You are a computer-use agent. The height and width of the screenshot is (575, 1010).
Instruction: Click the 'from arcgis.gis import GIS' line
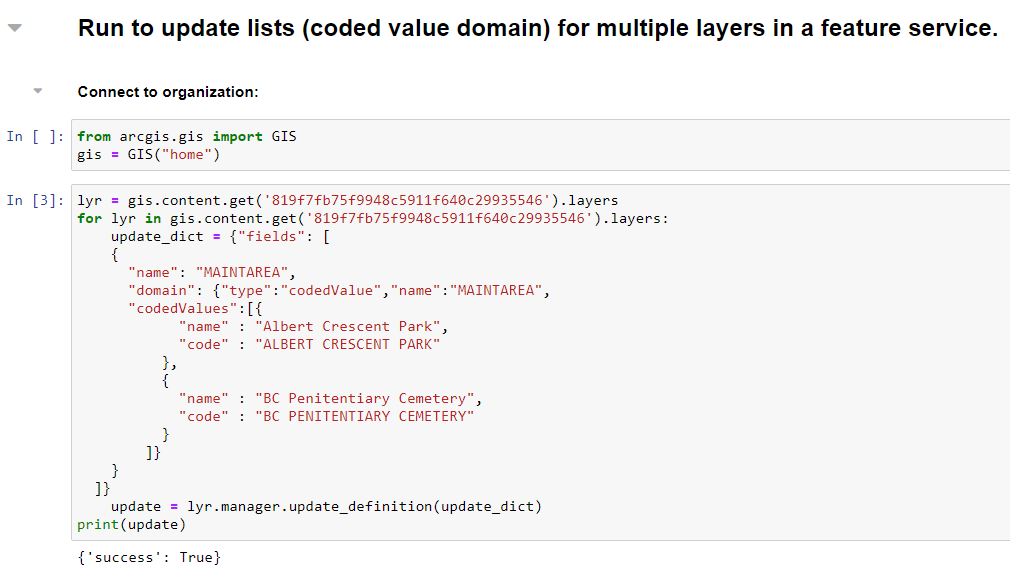(187, 137)
